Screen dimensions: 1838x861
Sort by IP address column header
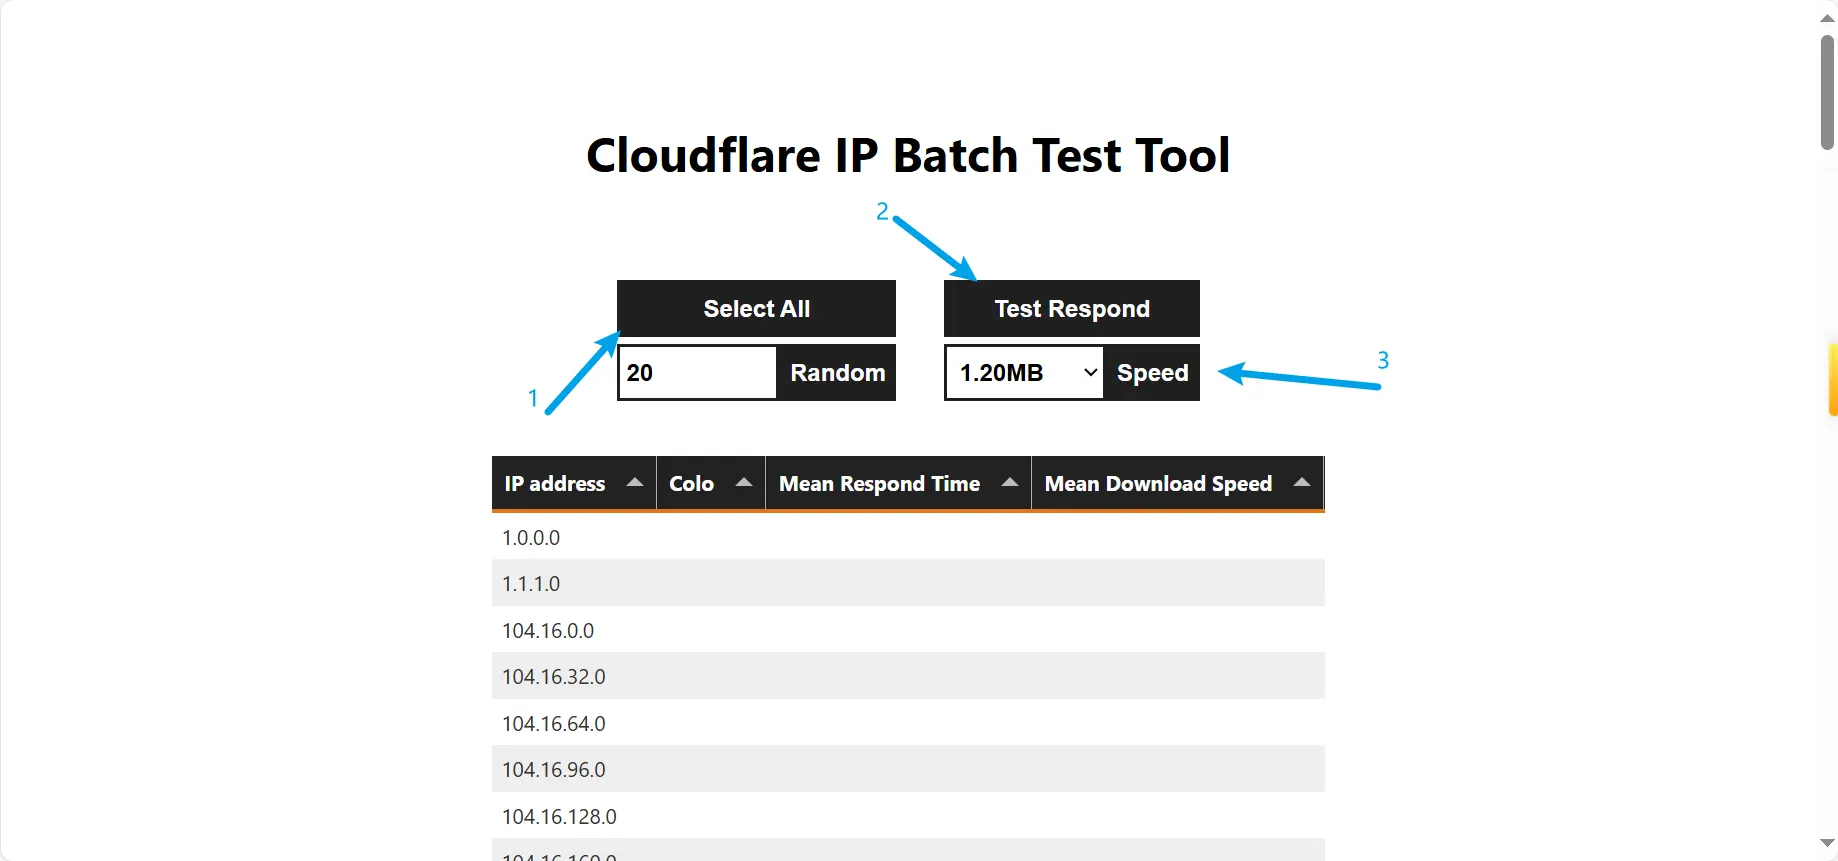[574, 483]
